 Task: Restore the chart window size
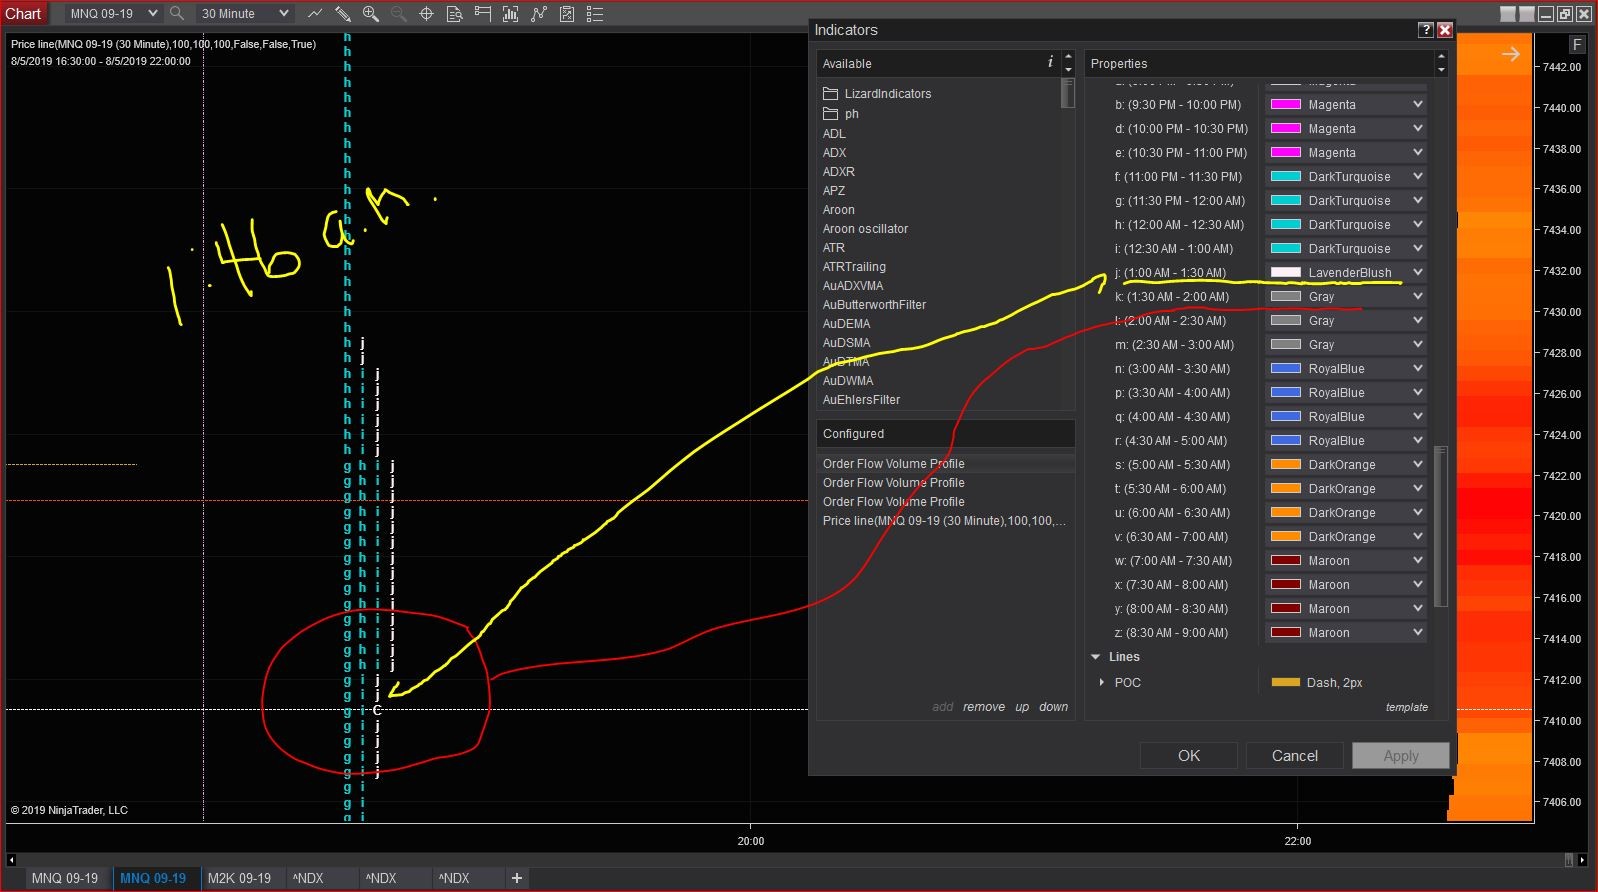pyautogui.click(x=1565, y=14)
